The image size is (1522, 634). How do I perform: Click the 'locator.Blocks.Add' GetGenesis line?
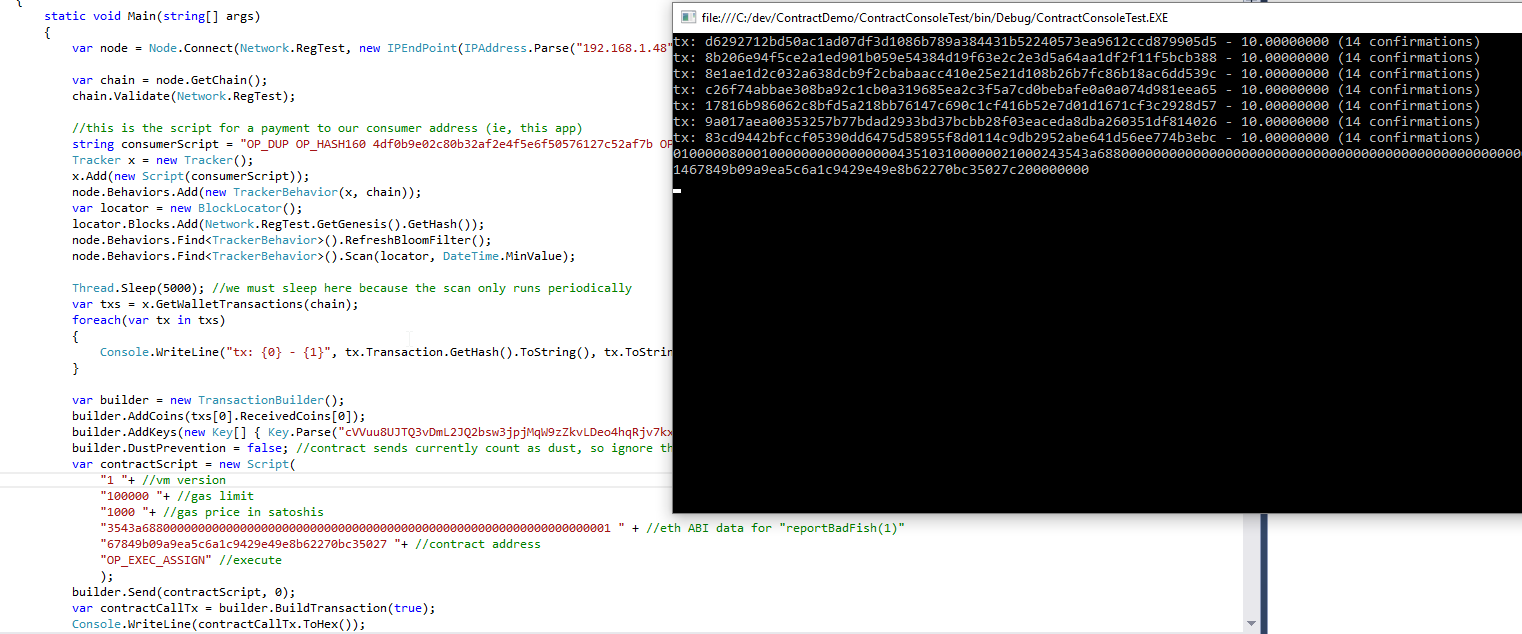[x=278, y=224]
